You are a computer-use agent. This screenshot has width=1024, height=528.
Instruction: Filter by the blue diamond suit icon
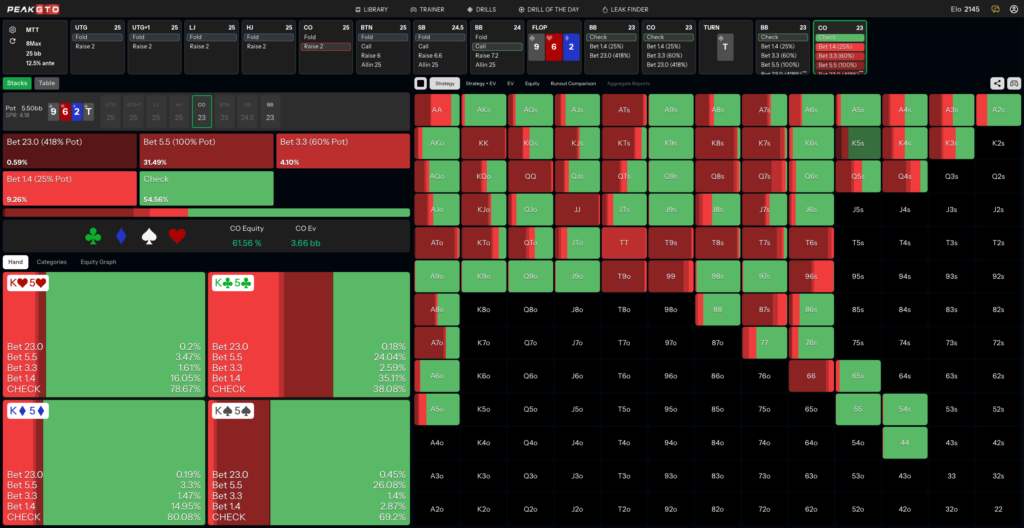121,236
